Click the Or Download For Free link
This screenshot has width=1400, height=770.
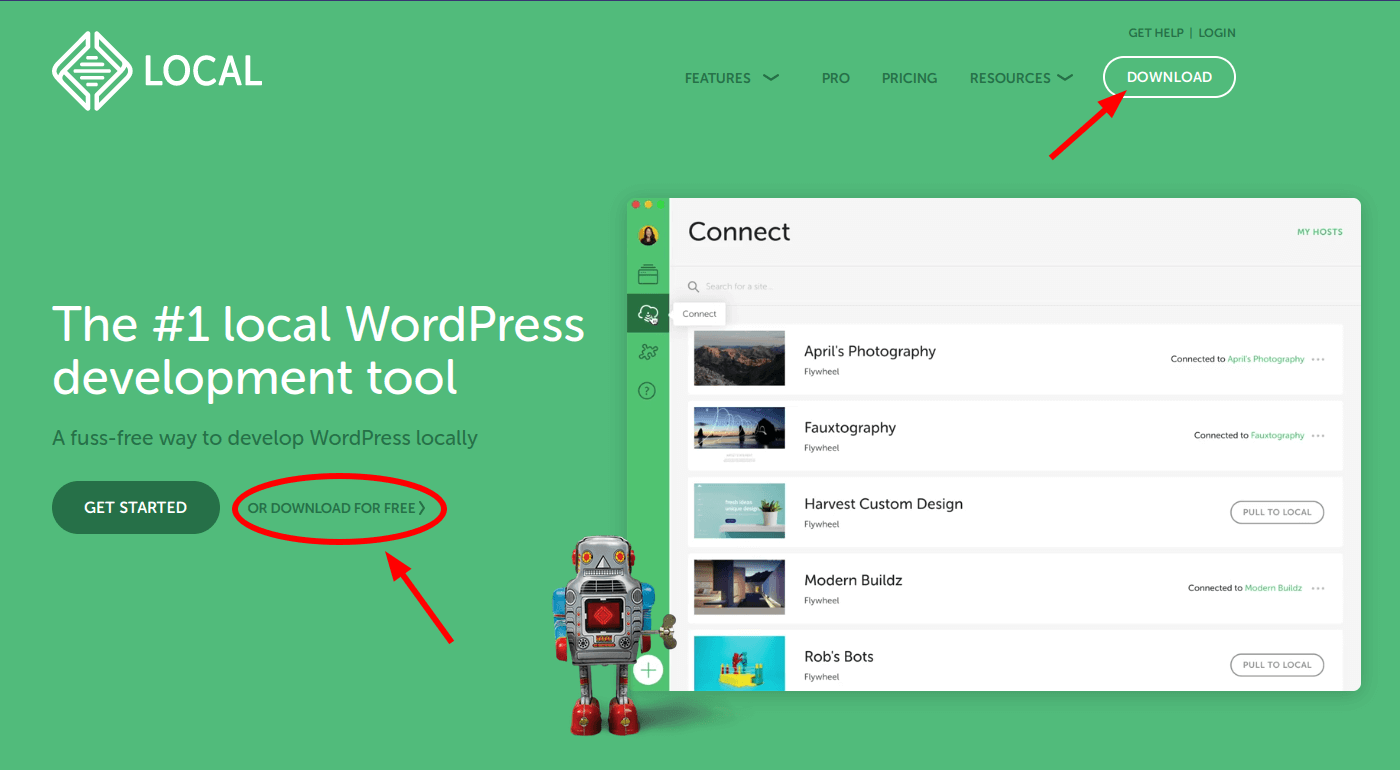tap(337, 508)
